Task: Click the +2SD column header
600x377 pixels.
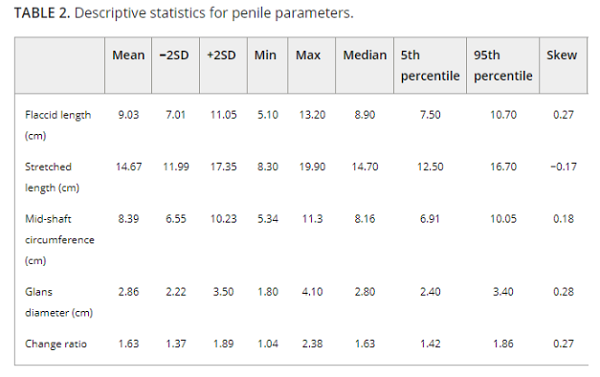Action: tap(221, 55)
